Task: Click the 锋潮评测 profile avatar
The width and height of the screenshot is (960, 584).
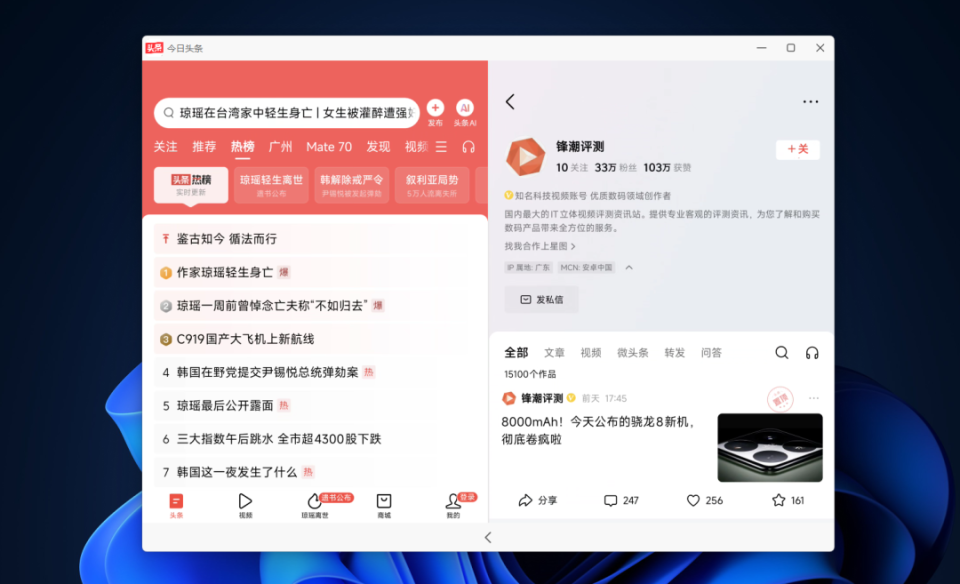Action: (x=525, y=157)
